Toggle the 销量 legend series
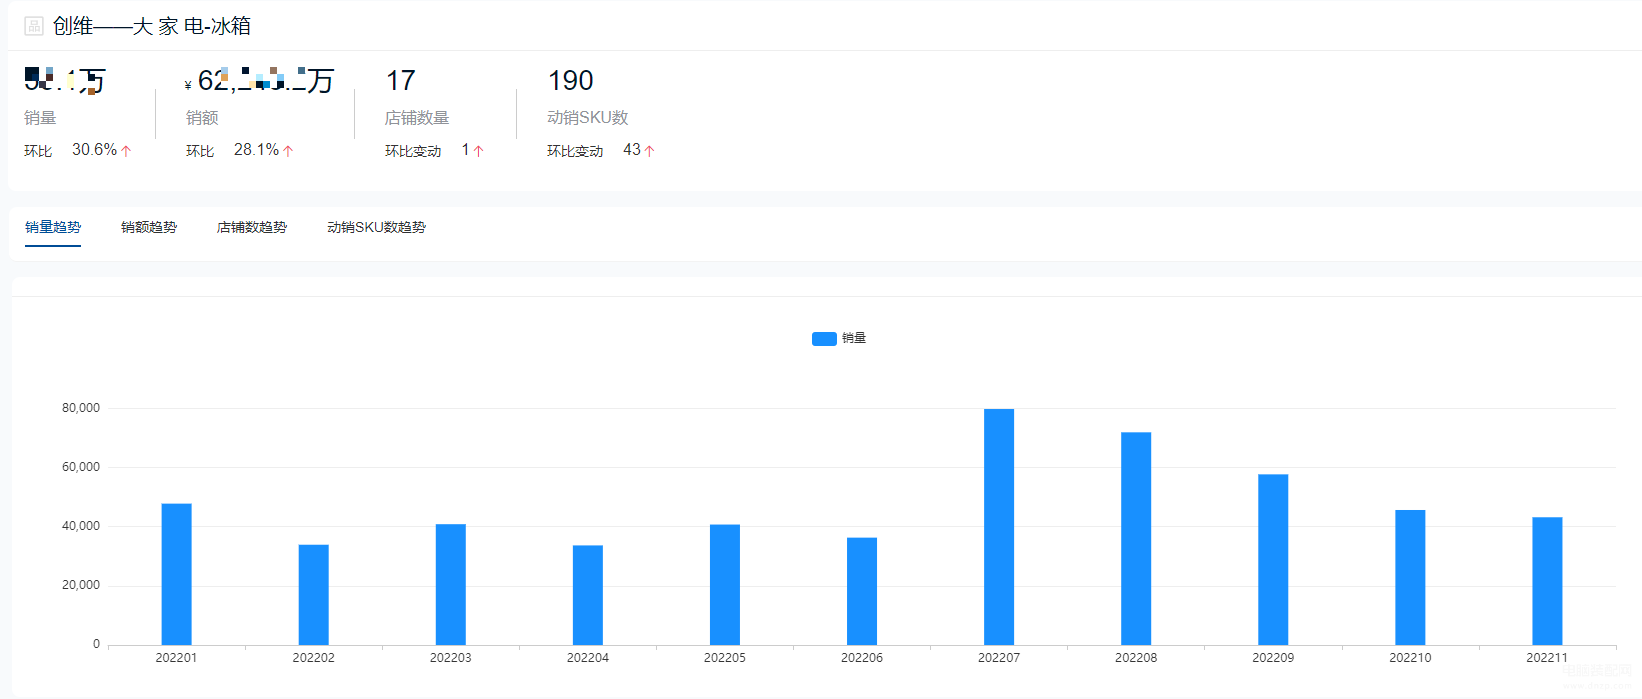The width and height of the screenshot is (1642, 699). pos(839,338)
